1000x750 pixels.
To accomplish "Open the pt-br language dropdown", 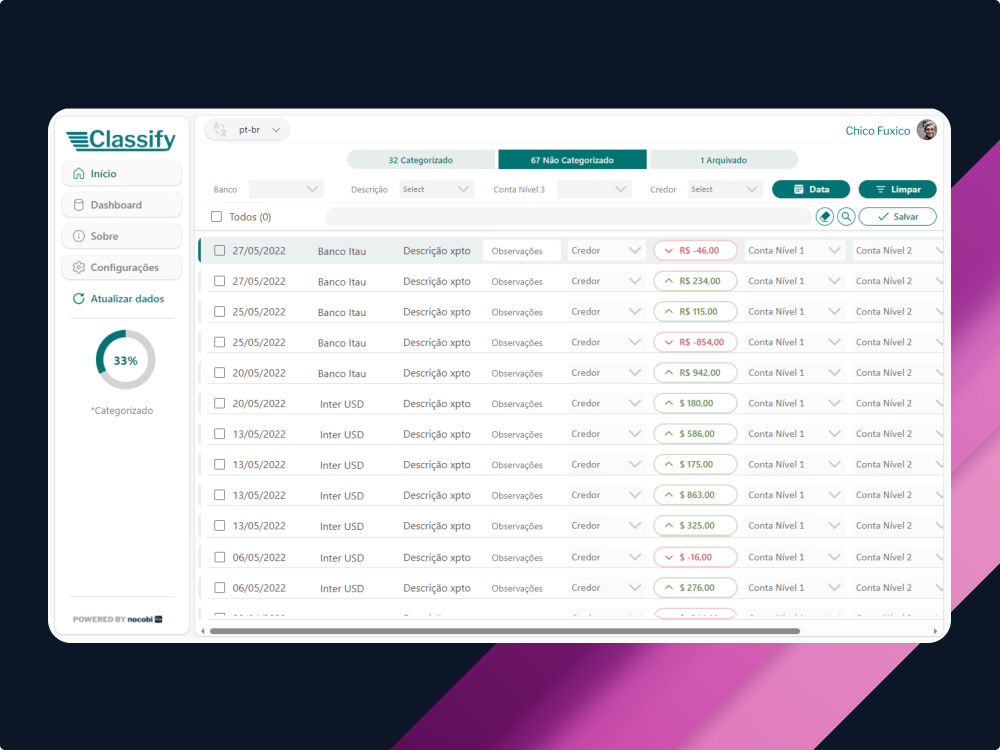I will [x=247, y=129].
